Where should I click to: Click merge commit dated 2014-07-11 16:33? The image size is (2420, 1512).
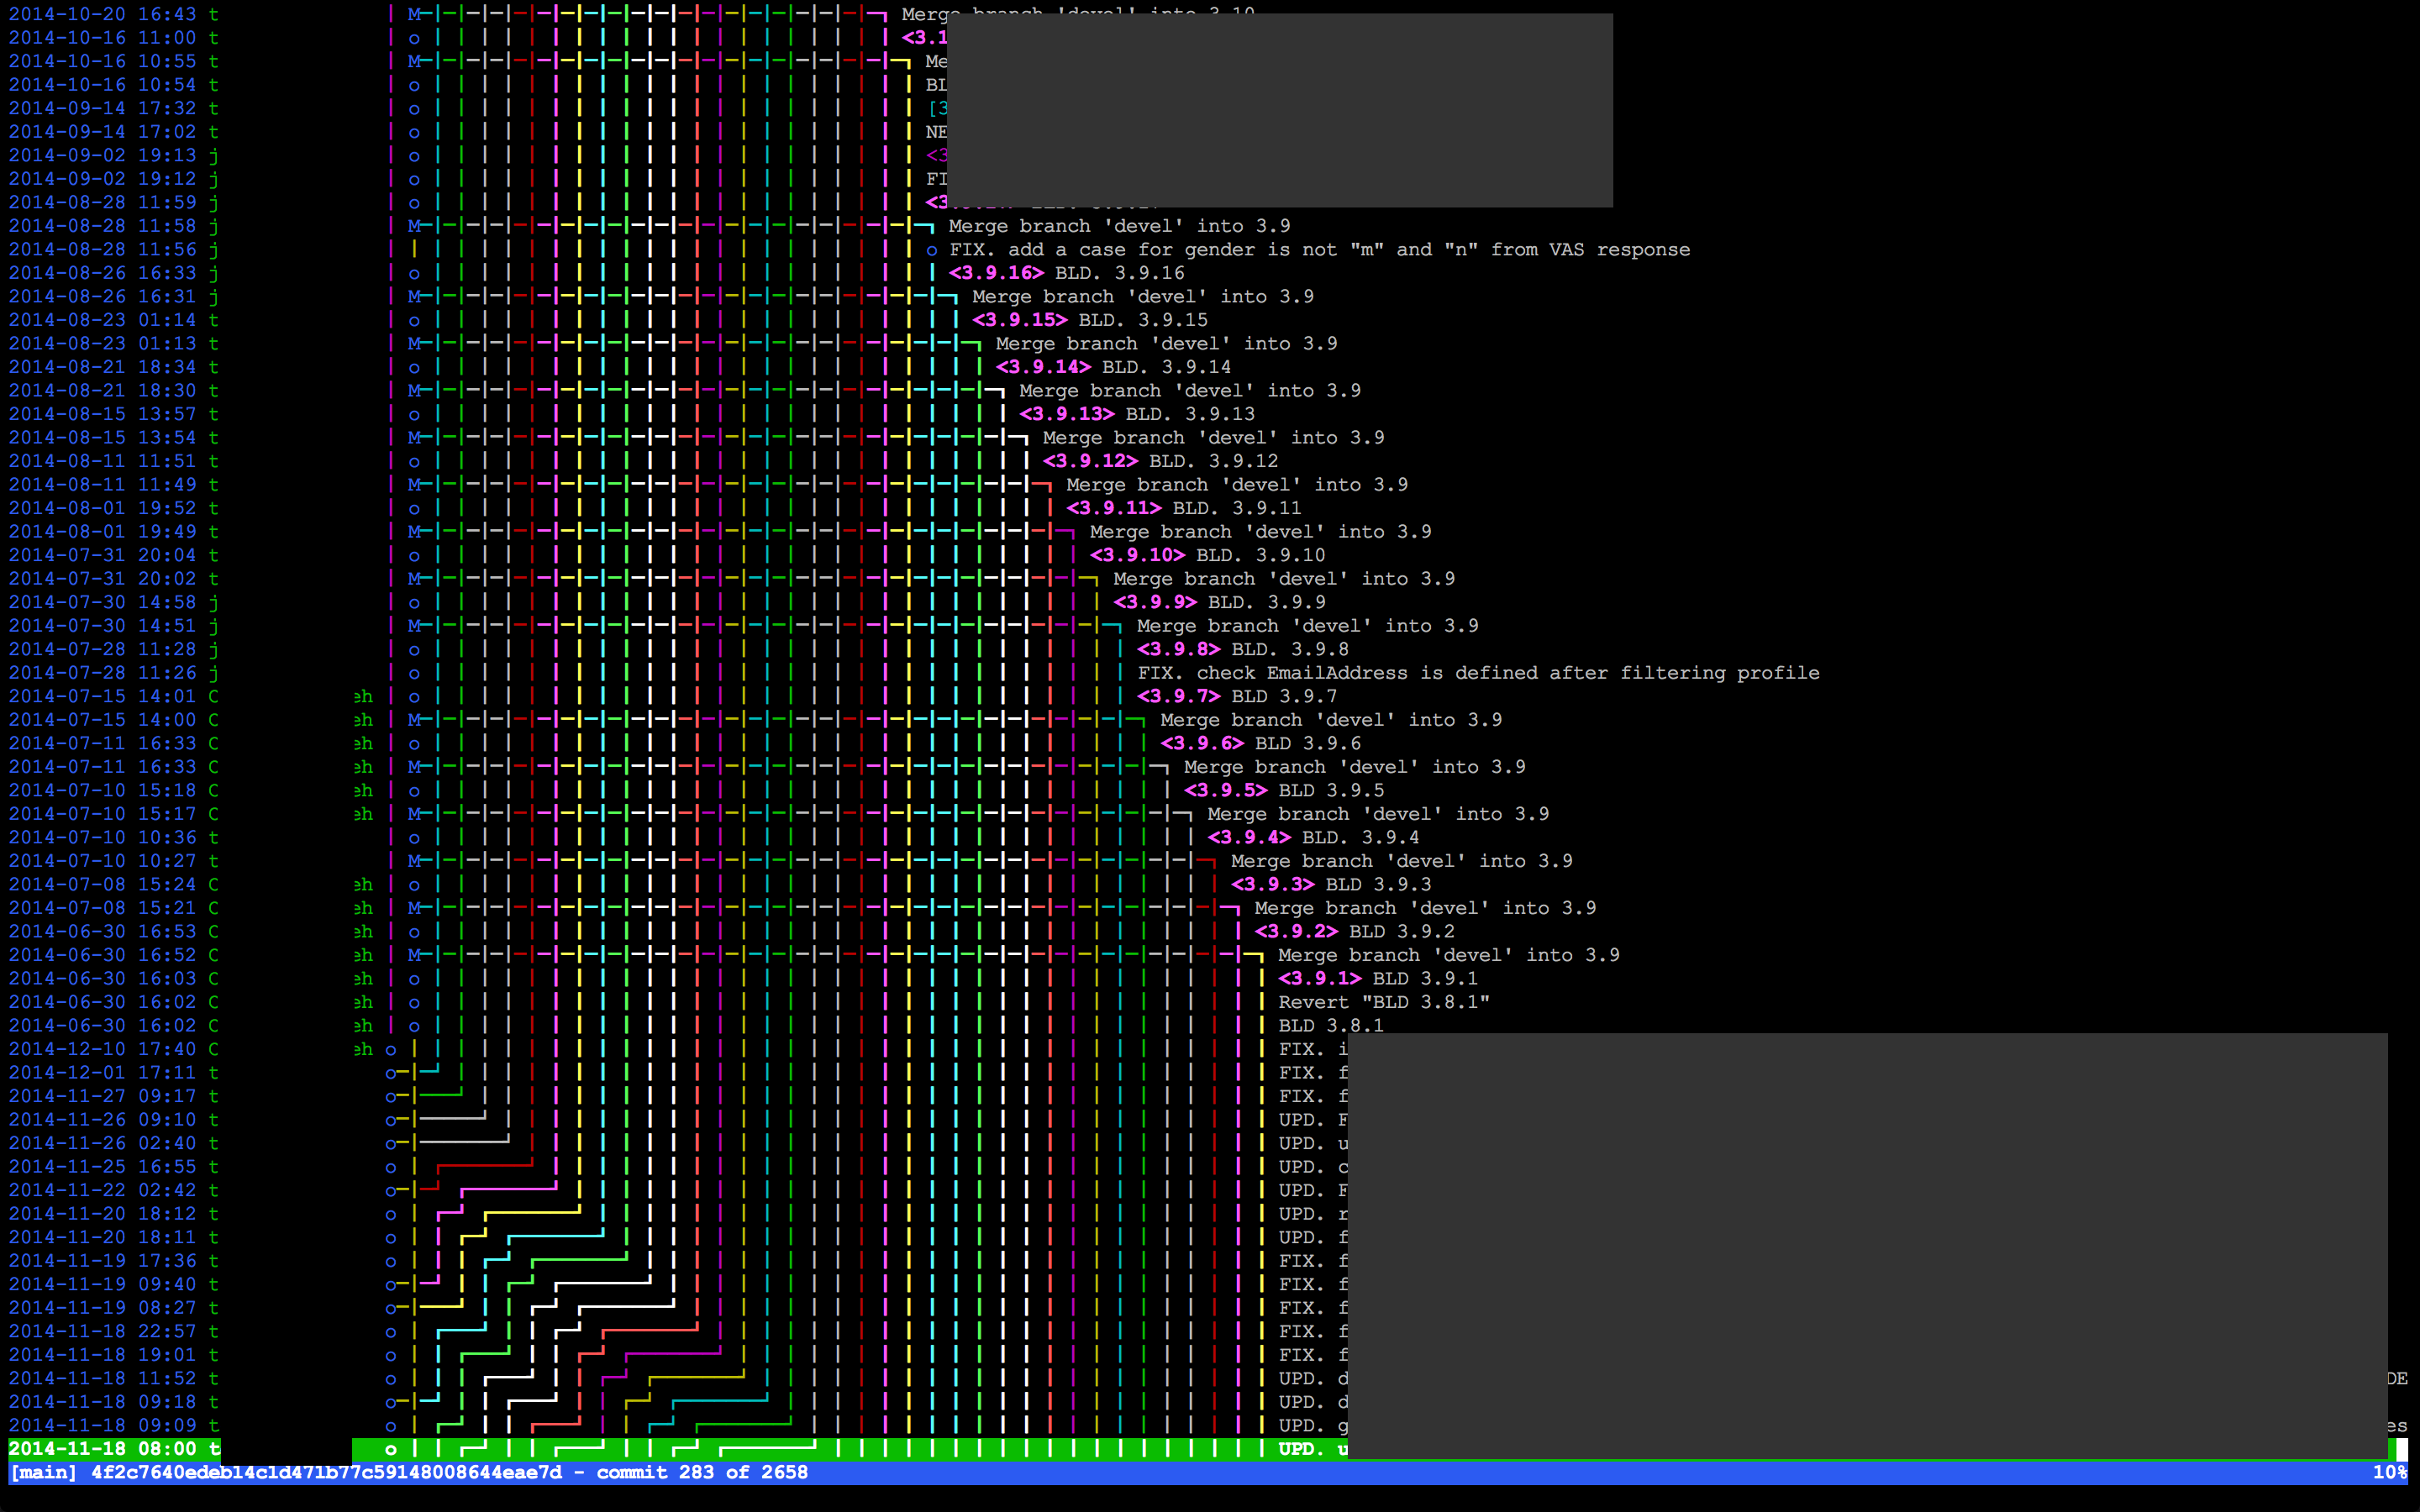tap(1354, 767)
